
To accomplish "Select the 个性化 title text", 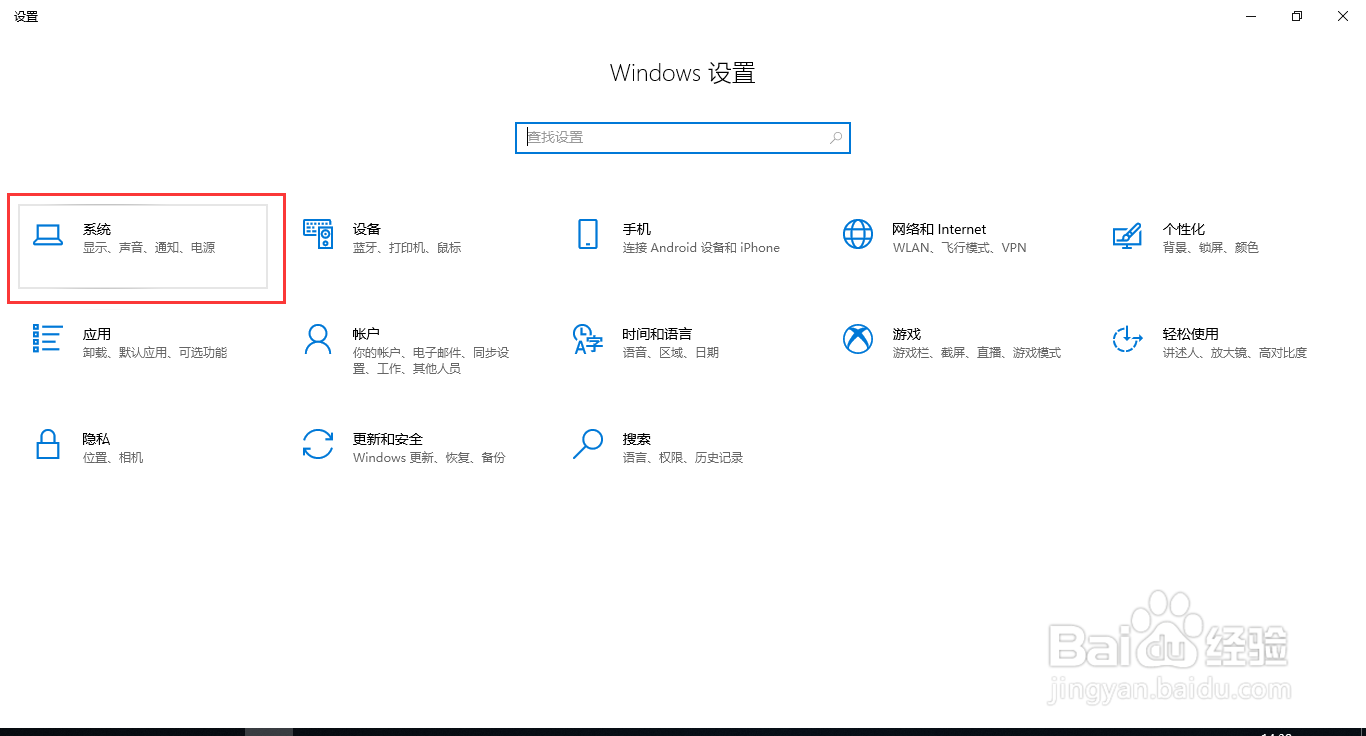I will 1184,229.
